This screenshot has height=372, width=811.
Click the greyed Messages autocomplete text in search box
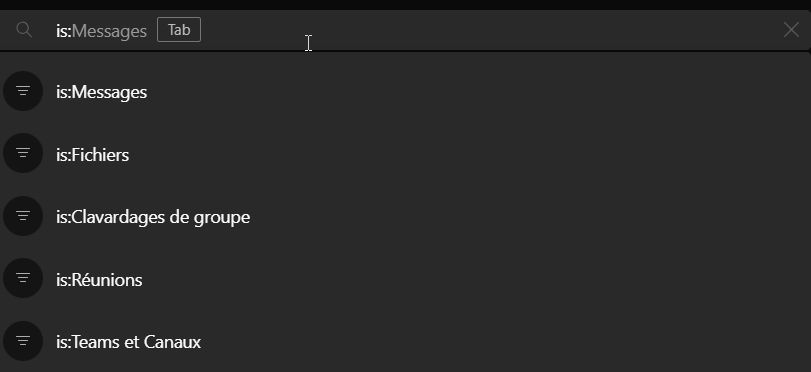(x=109, y=32)
